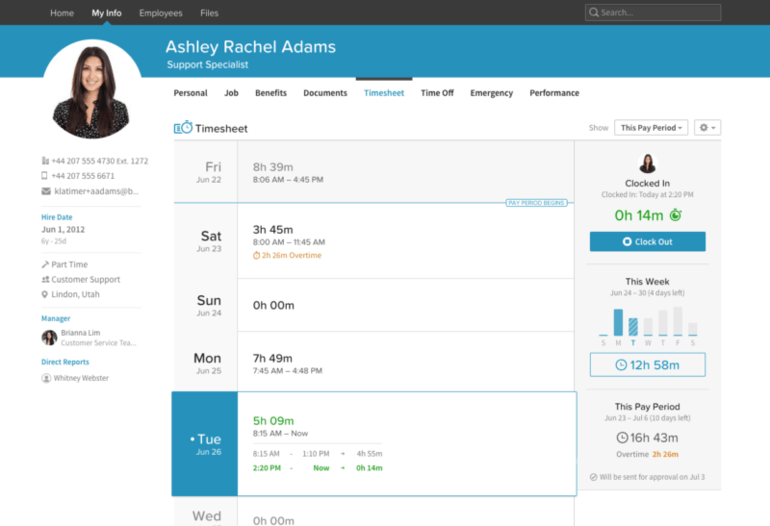Viewport: 770px width, 526px height.
Task: Click the office number +44 207 555 4730
Action: [x=100, y=161]
